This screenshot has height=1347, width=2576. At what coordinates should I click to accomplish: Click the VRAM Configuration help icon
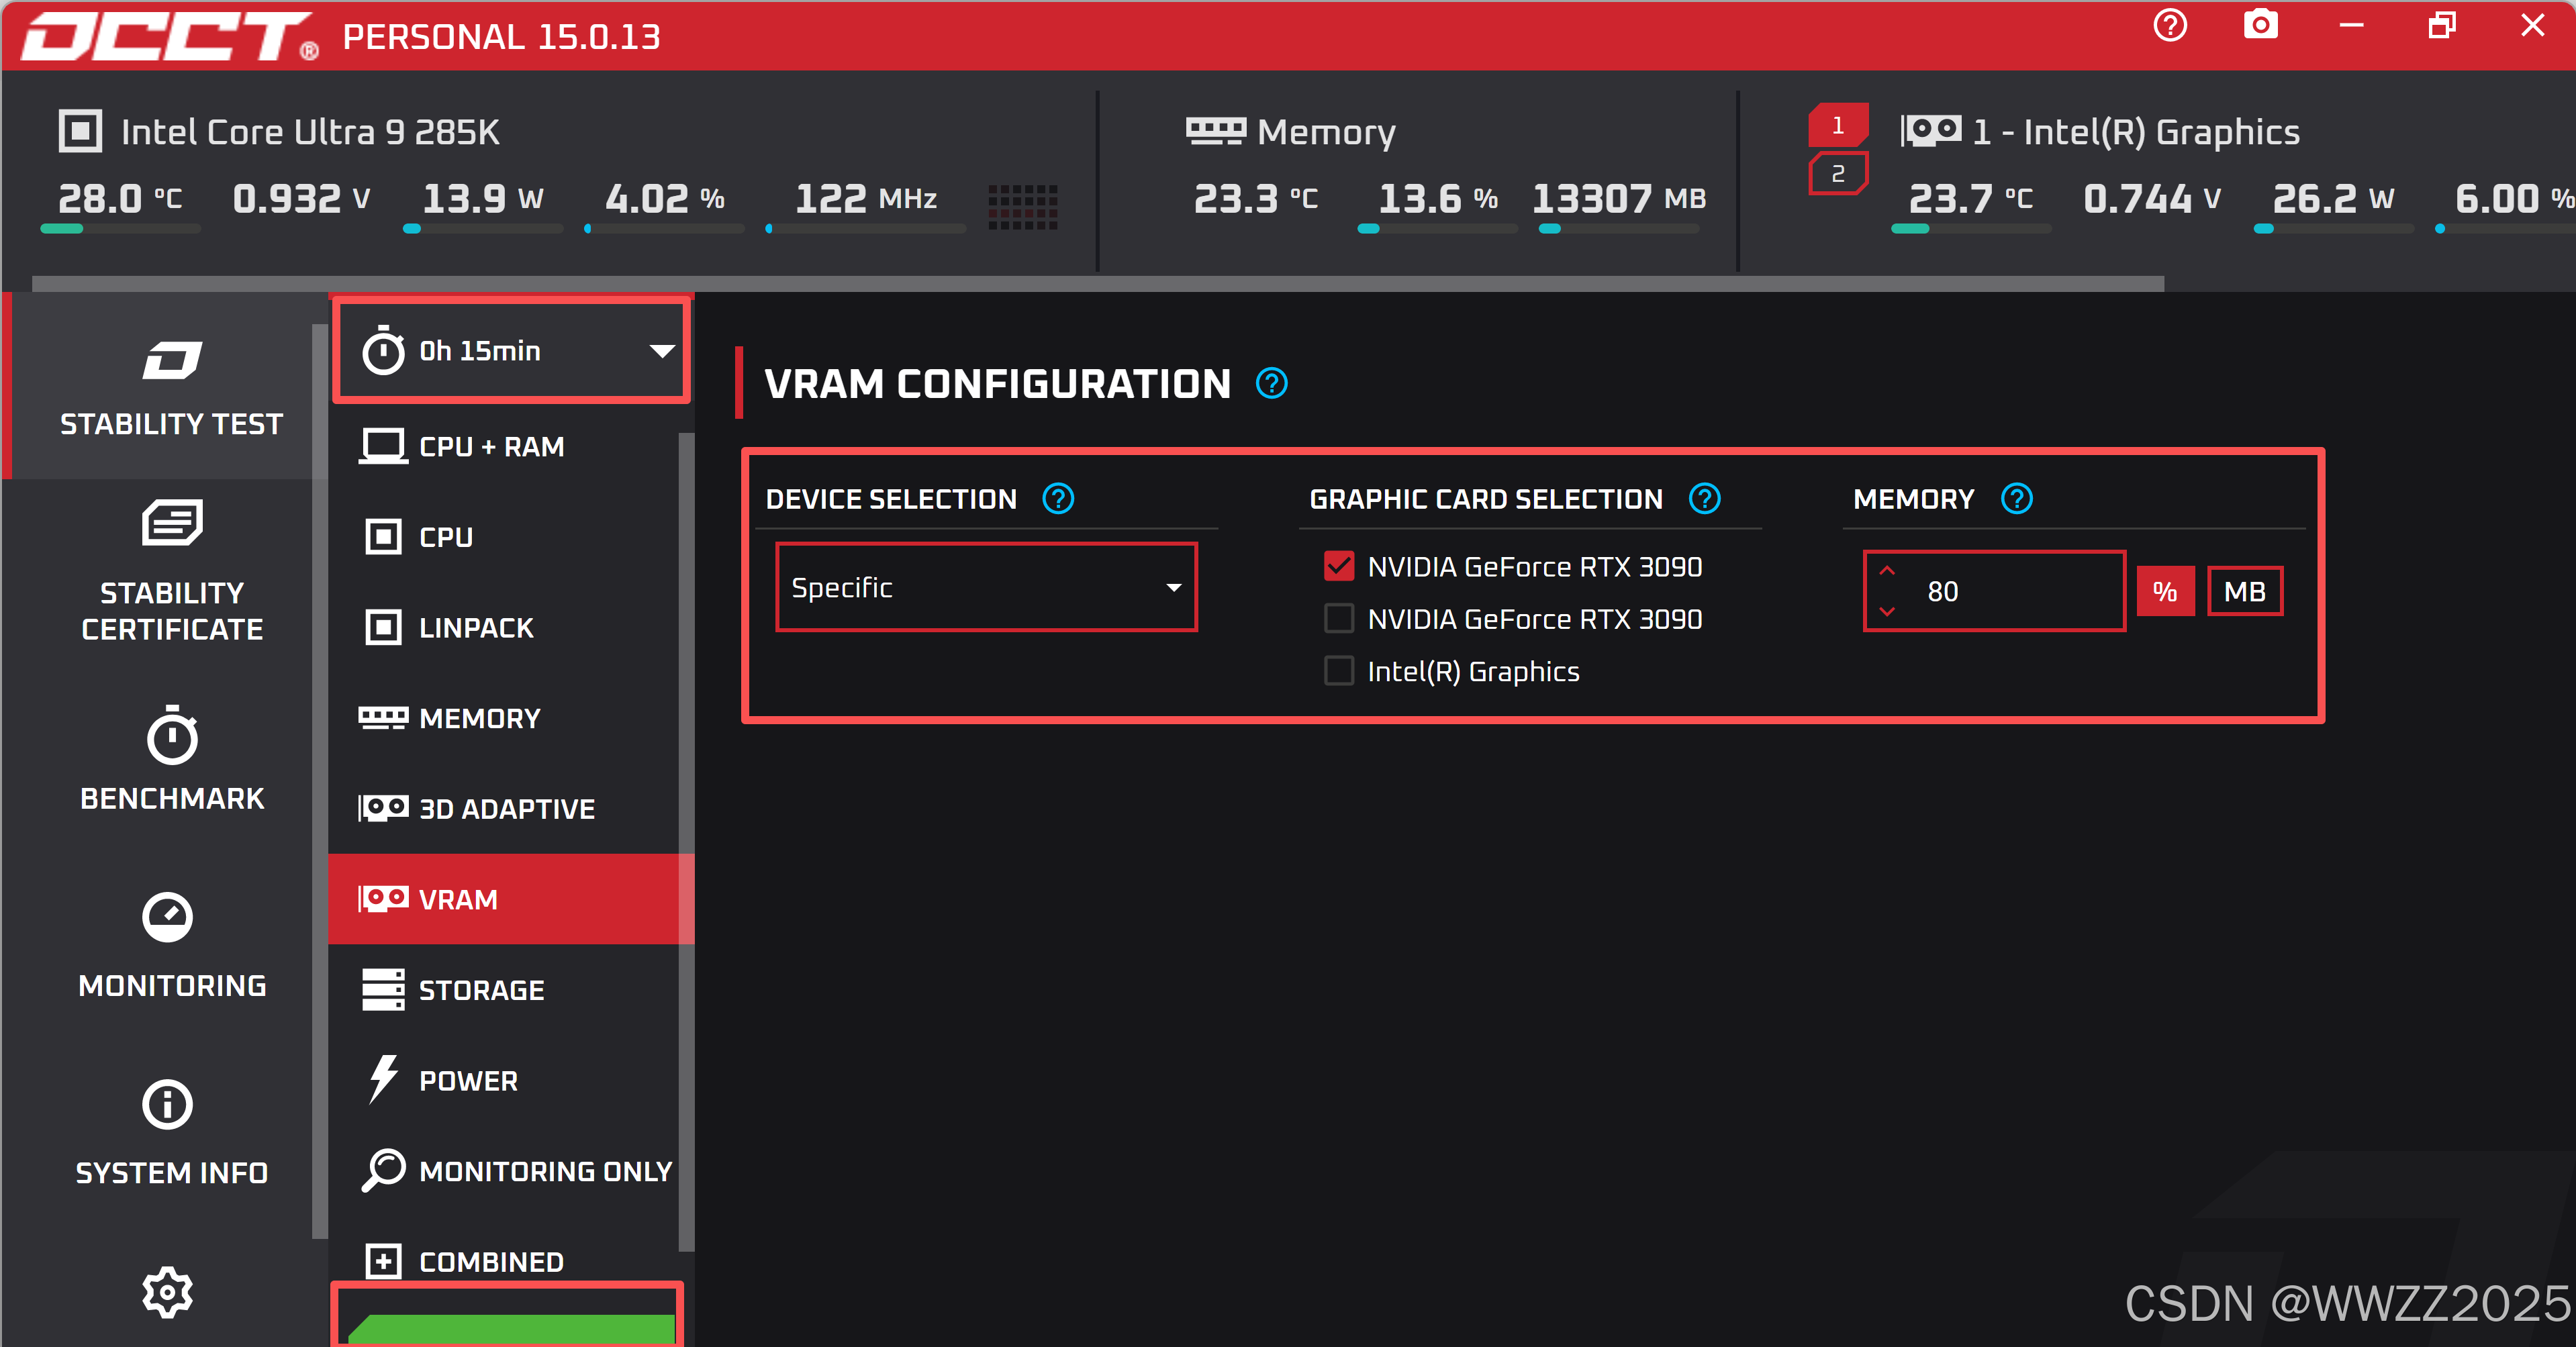pos(1271,383)
